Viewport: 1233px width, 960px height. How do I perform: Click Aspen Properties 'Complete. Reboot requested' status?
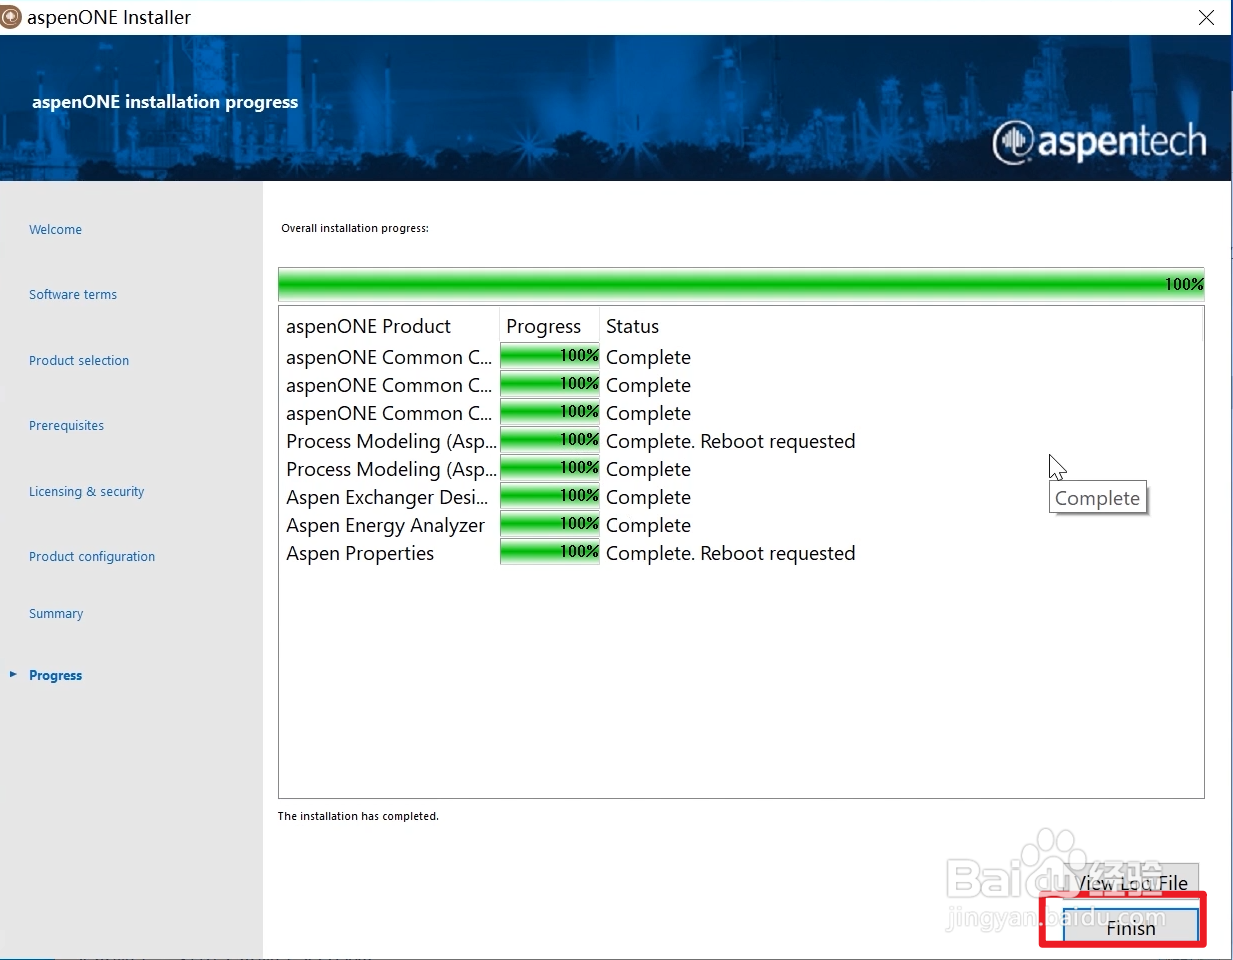[730, 553]
